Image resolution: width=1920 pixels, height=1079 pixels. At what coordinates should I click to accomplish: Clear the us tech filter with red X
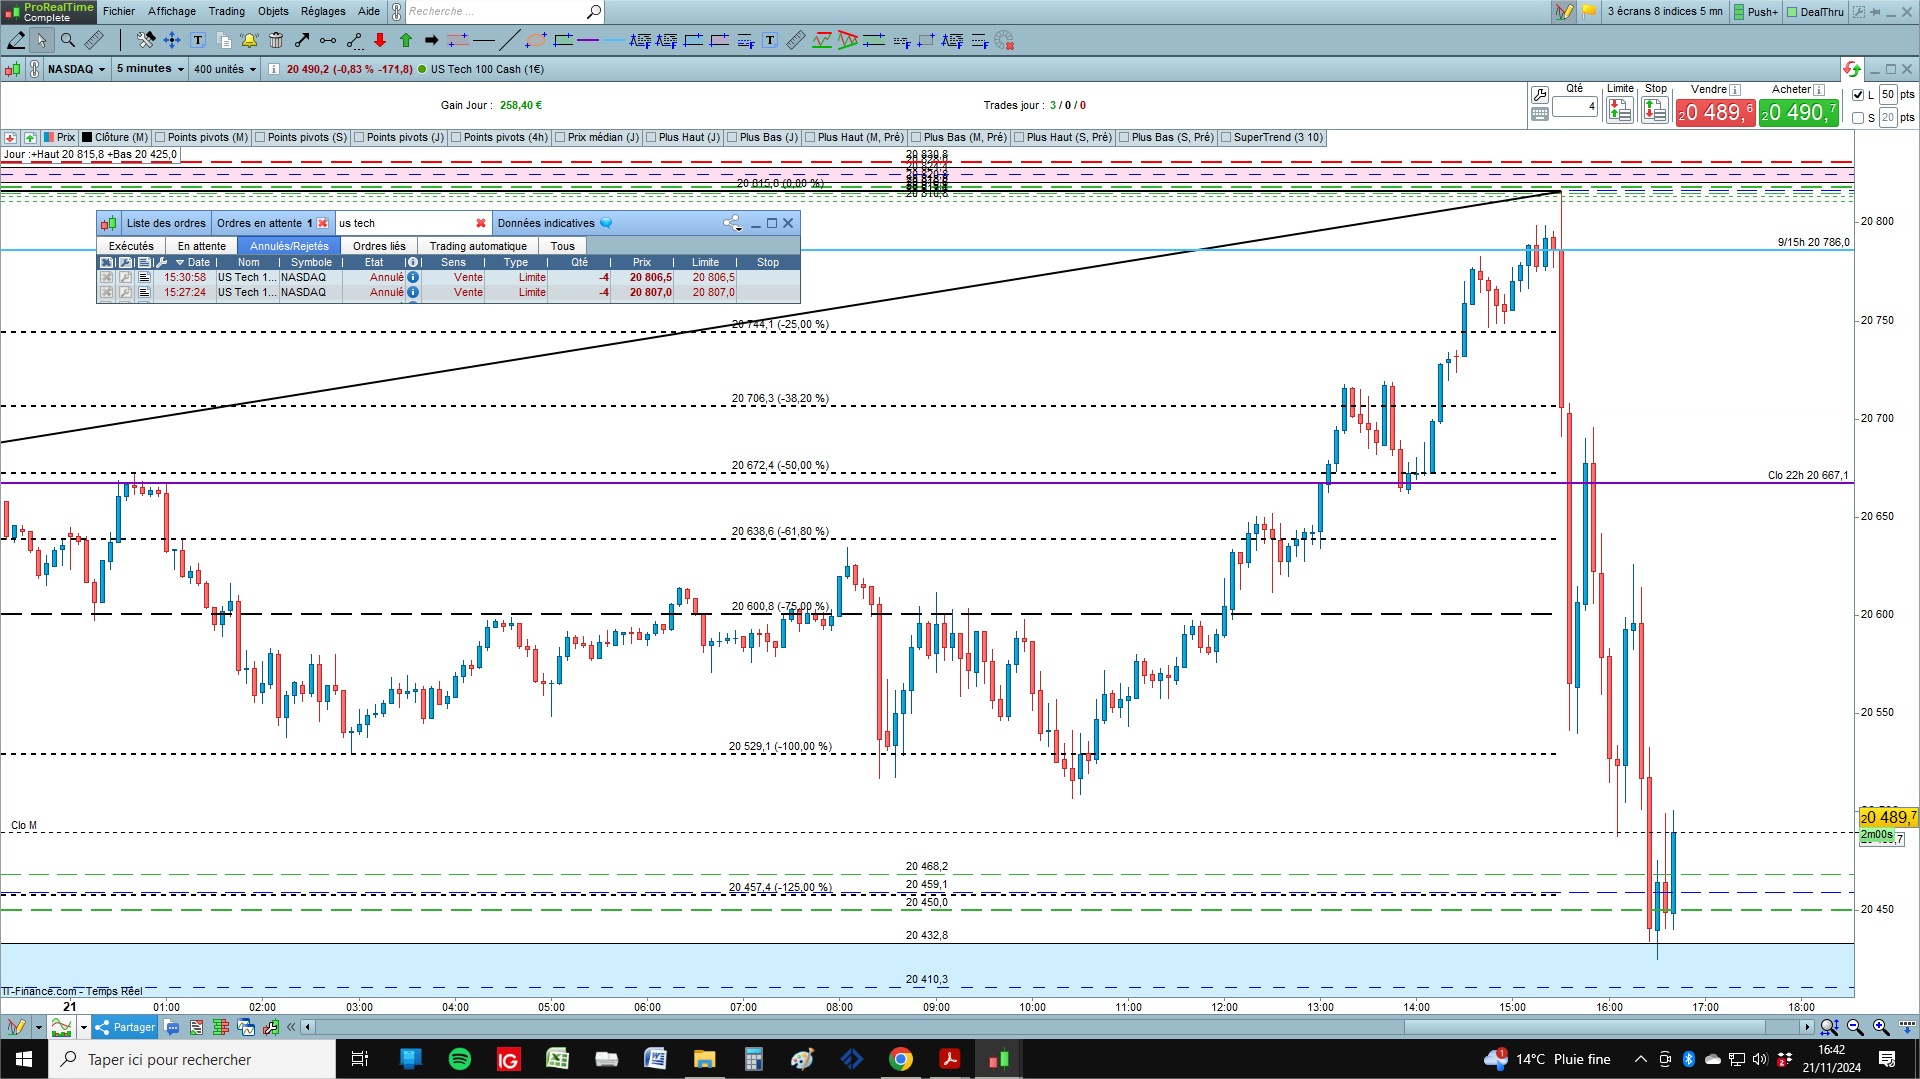coord(481,223)
